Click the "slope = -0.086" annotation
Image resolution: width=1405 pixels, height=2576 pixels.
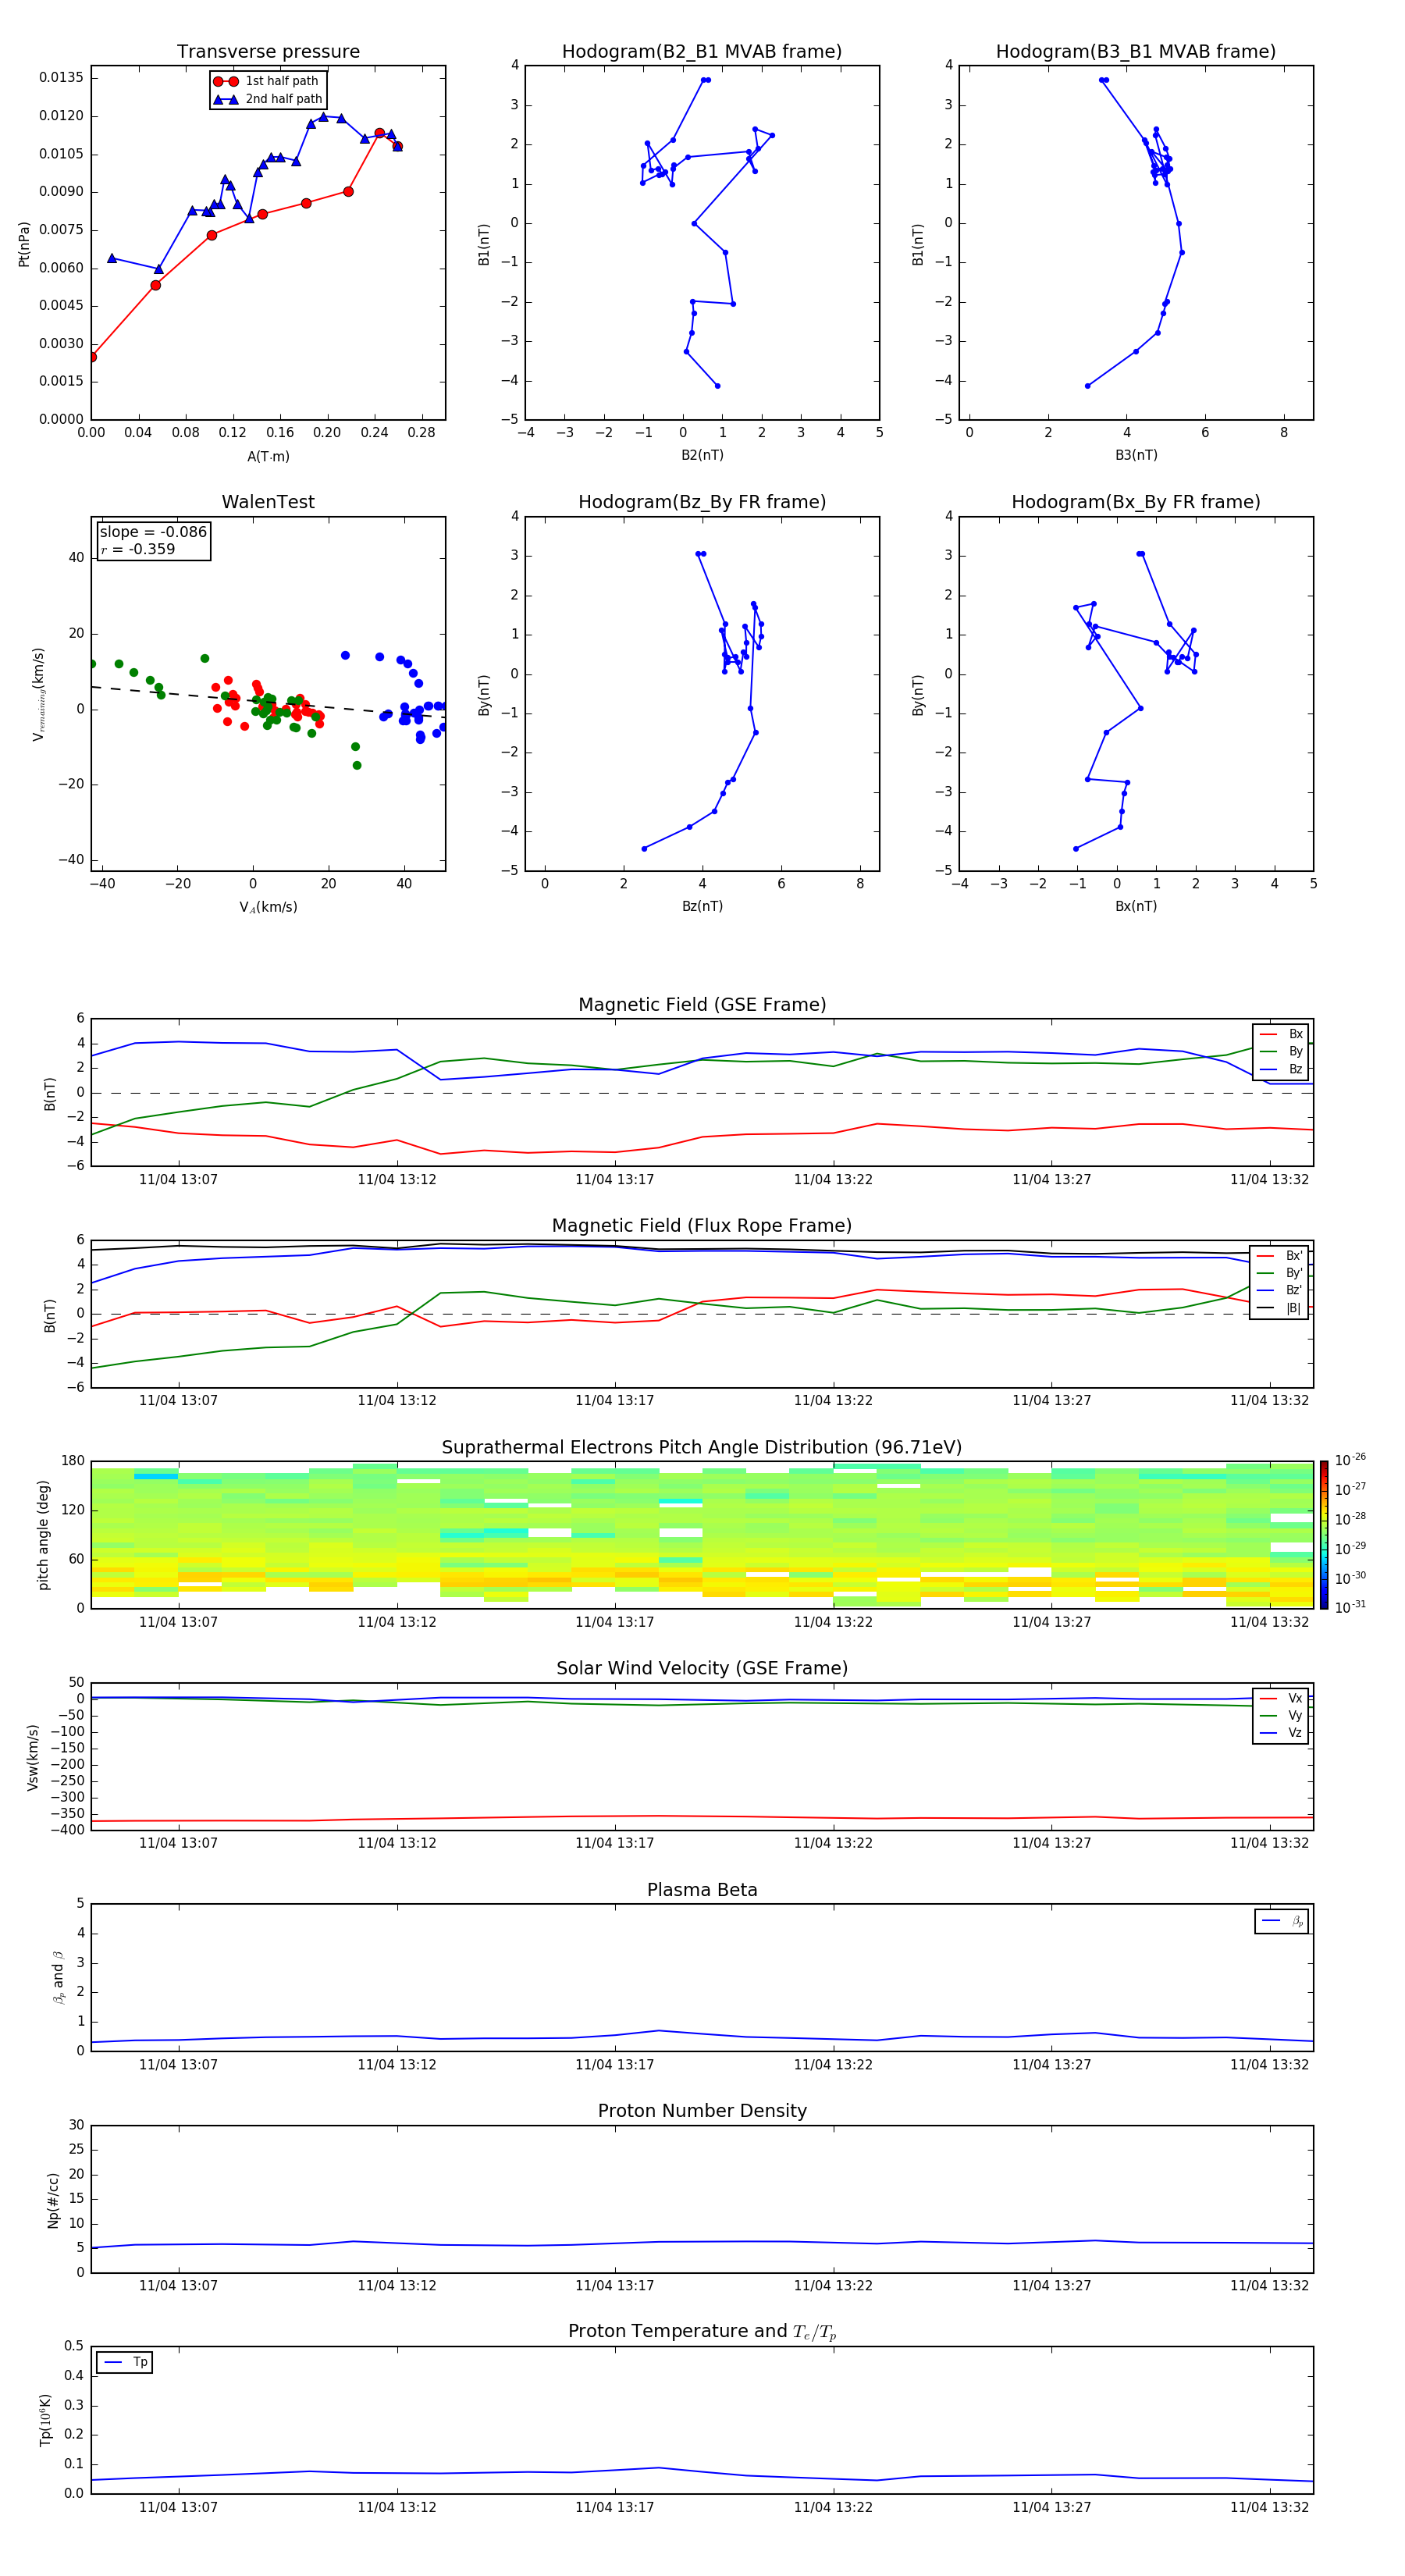click(x=153, y=532)
